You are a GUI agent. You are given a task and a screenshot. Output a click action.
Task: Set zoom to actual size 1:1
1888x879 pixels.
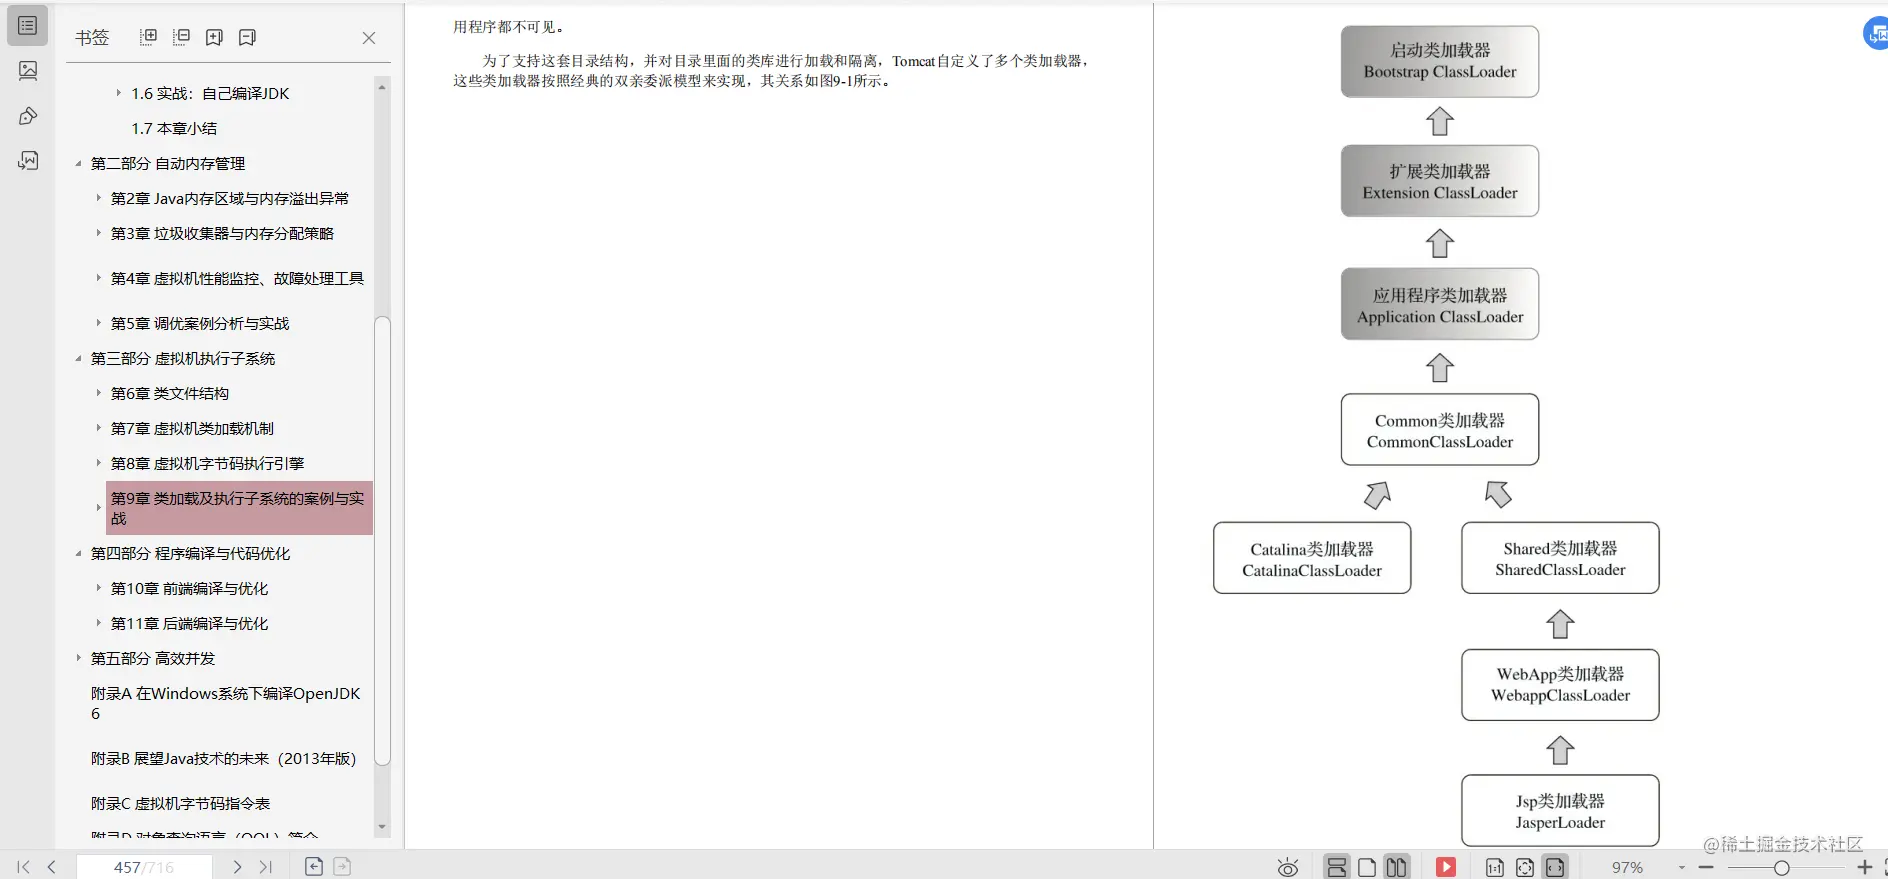click(1495, 867)
